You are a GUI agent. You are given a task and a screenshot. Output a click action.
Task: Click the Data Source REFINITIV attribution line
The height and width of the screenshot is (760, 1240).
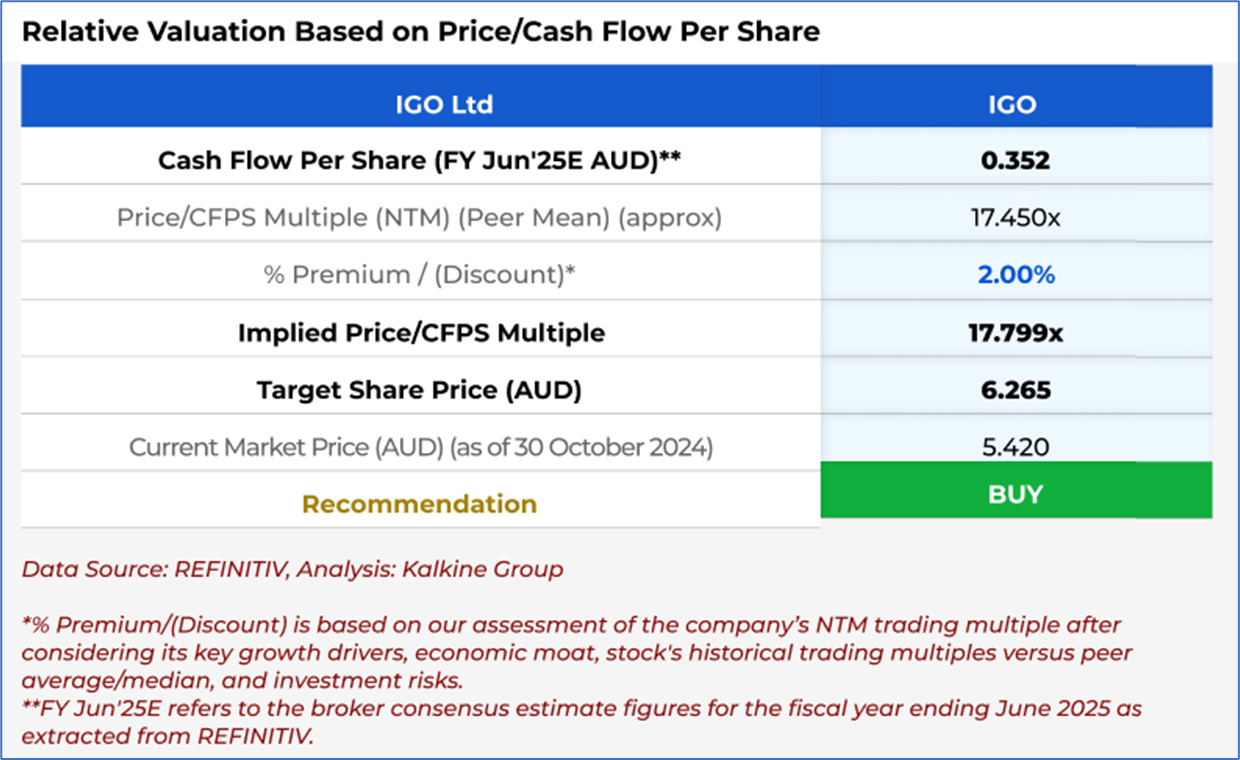pos(292,570)
